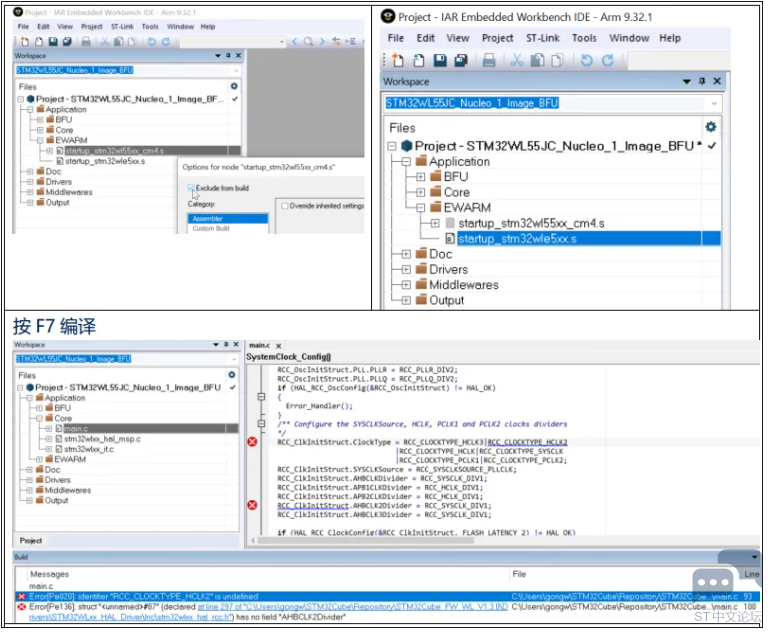The width and height of the screenshot is (771, 632).
Task: Select stm32wlxx_it.c in bottom Workspace tree
Action: (89, 449)
